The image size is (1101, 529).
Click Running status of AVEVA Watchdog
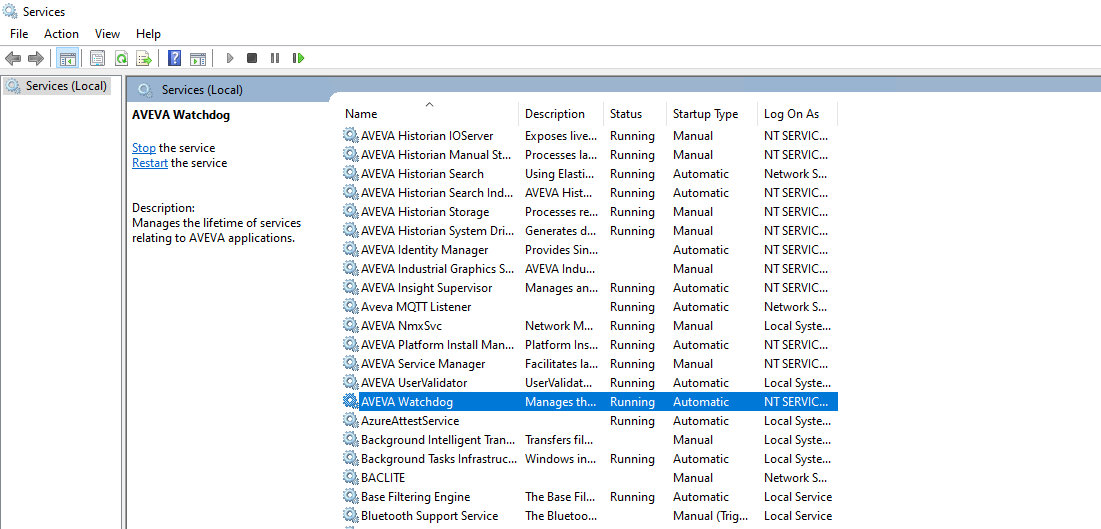coord(632,402)
